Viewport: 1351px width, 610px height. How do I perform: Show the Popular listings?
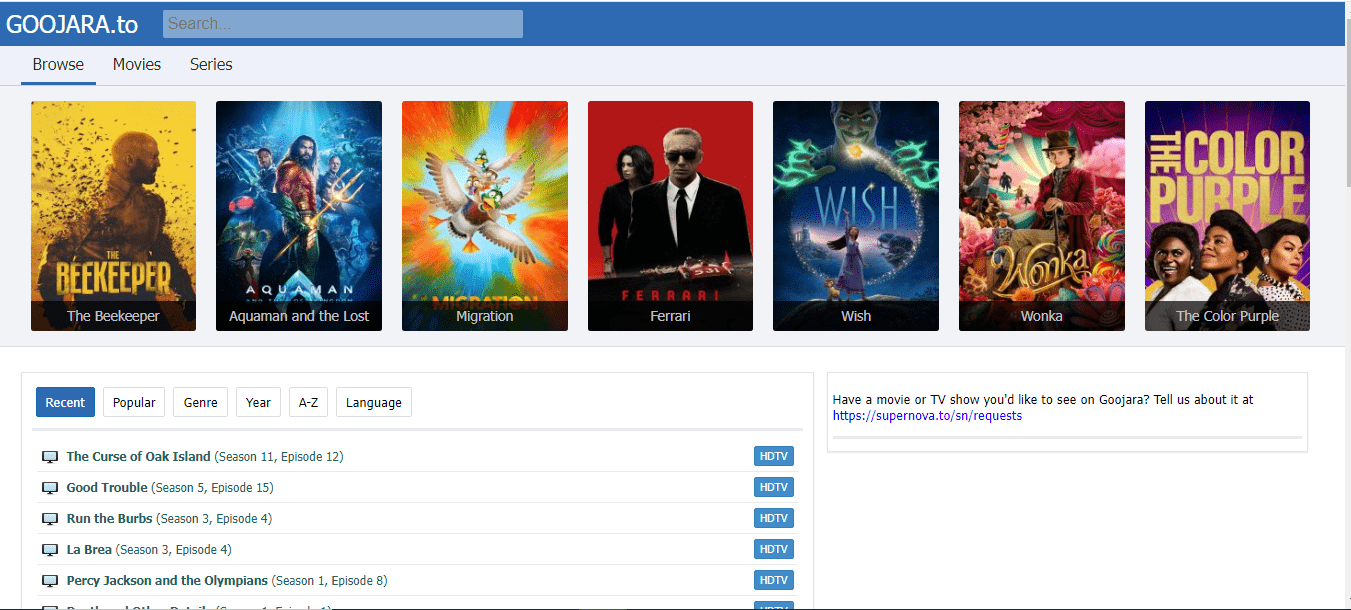(134, 402)
